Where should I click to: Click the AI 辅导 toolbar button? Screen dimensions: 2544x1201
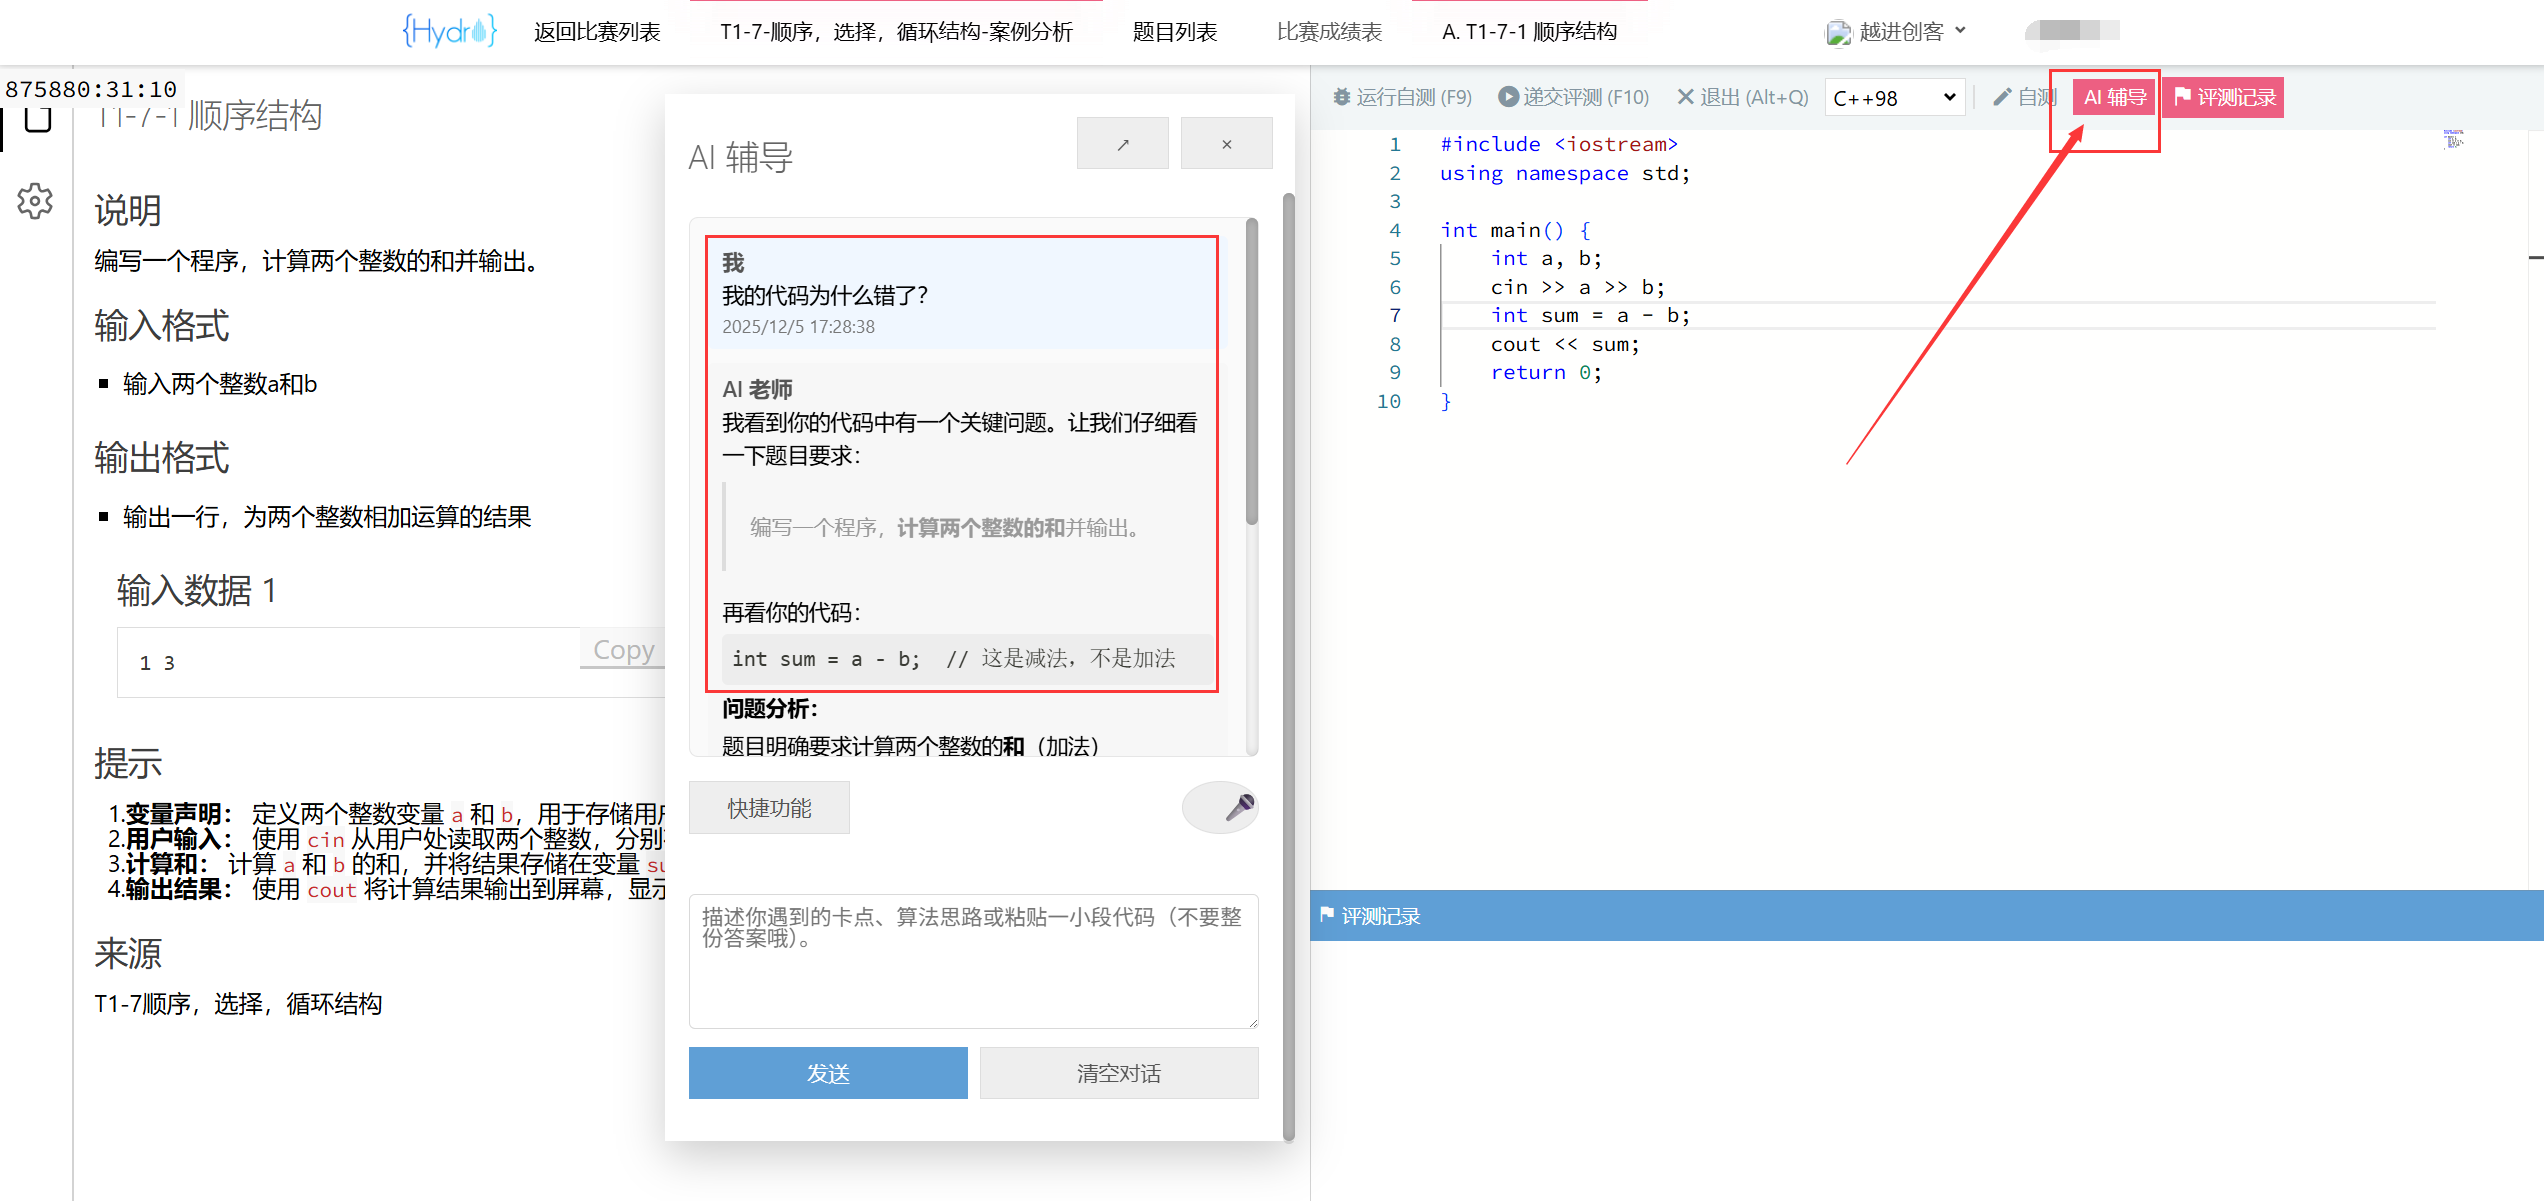[2114, 97]
